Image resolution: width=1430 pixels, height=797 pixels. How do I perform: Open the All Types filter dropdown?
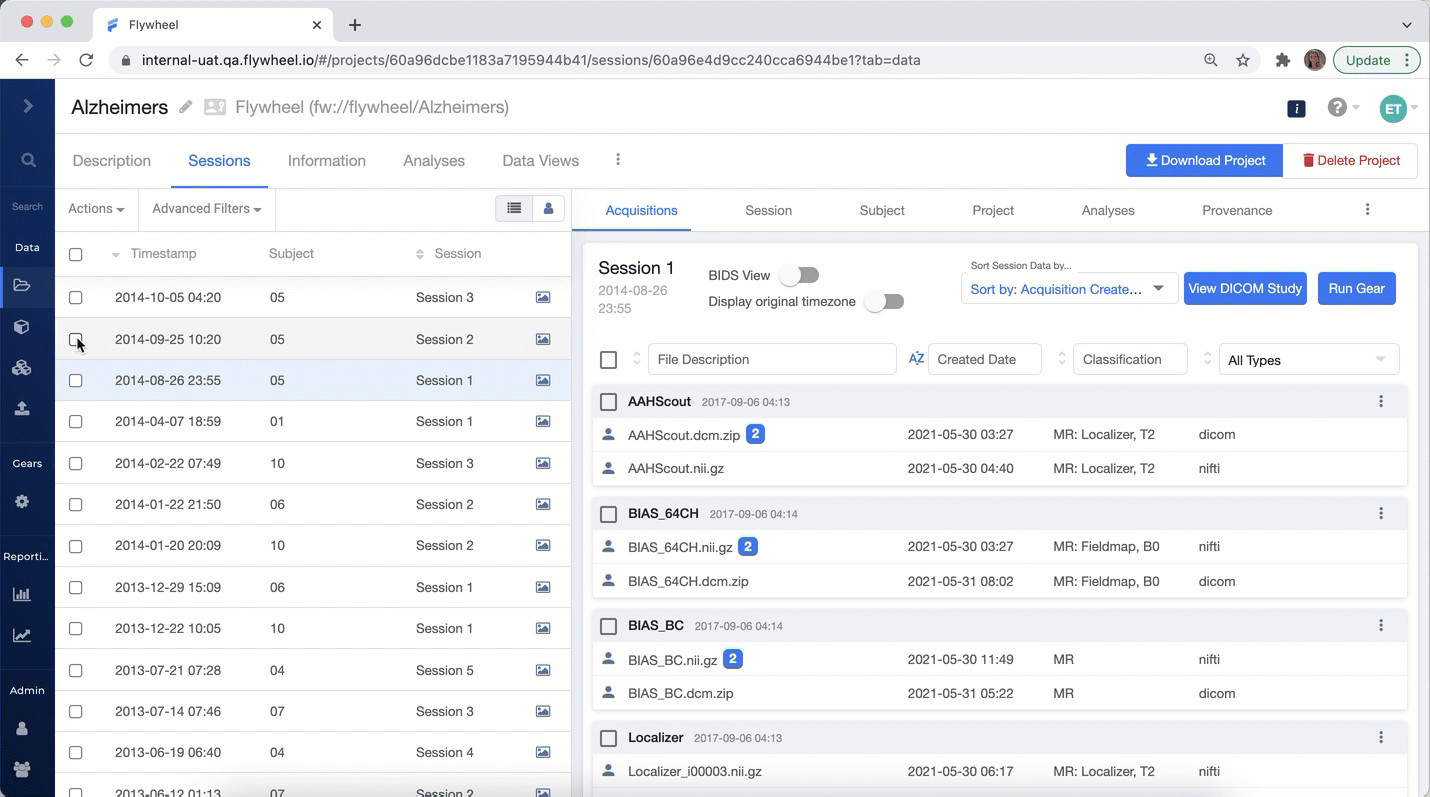[1308, 359]
